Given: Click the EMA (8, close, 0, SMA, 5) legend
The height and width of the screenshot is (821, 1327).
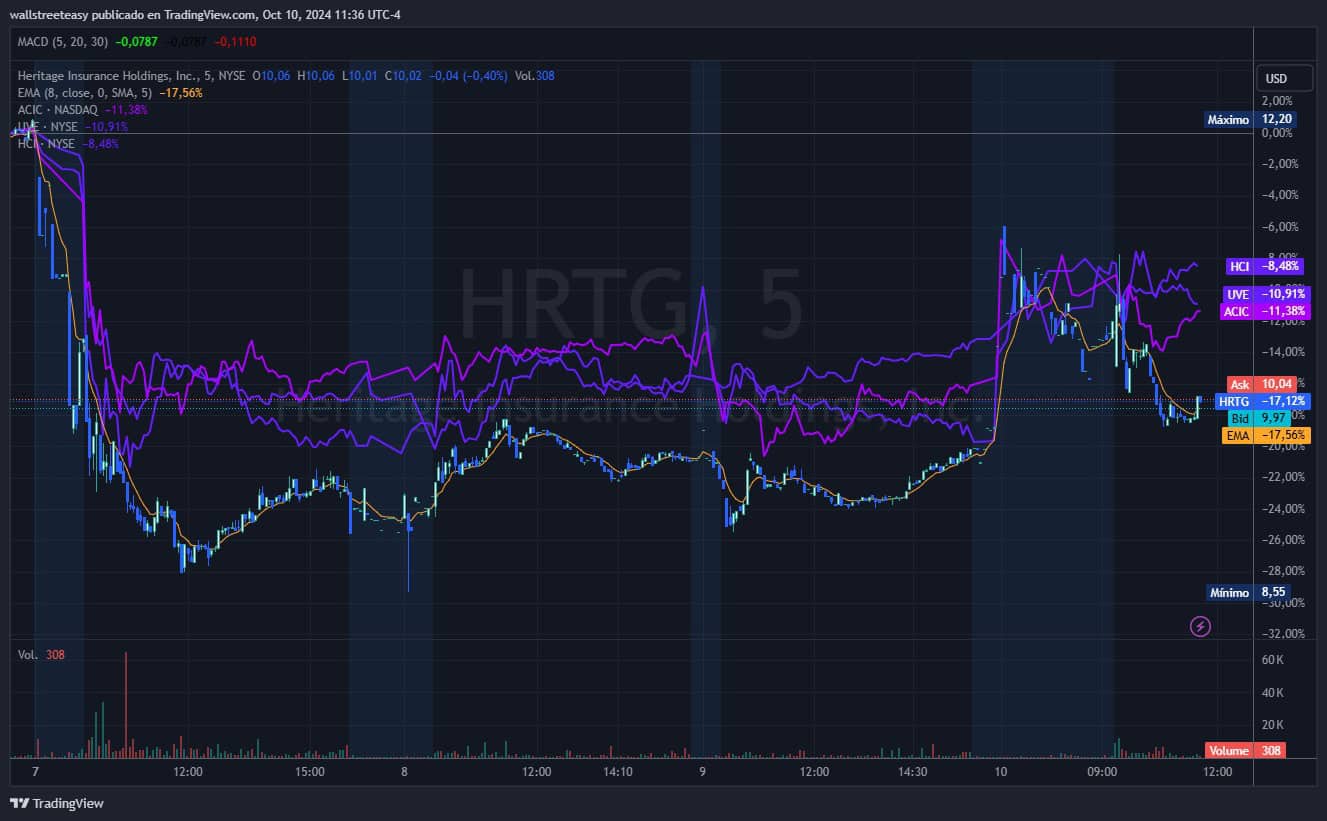Looking at the screenshot, I should 85,92.
